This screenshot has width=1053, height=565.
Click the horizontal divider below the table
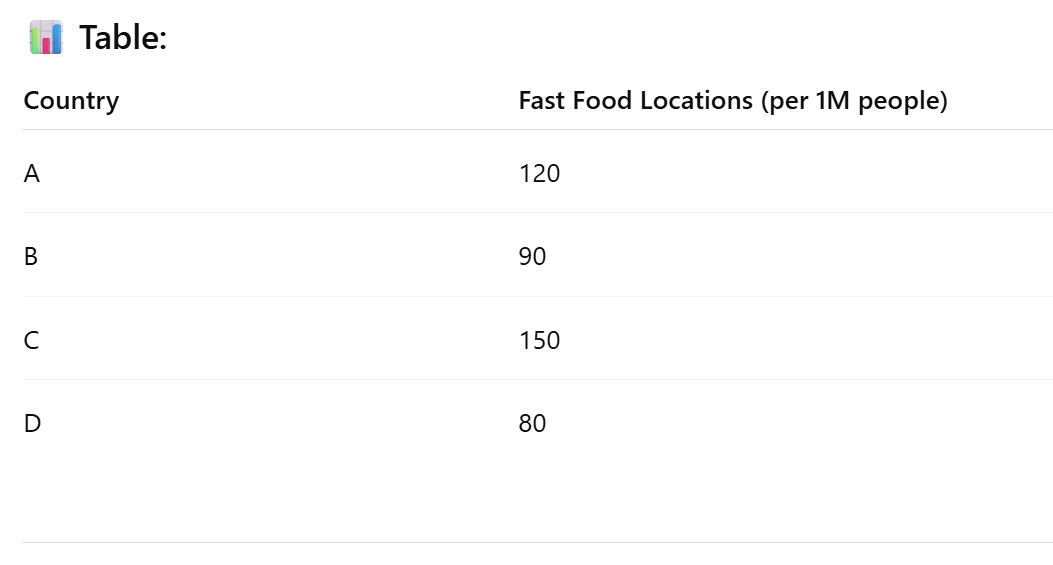(x=538, y=542)
